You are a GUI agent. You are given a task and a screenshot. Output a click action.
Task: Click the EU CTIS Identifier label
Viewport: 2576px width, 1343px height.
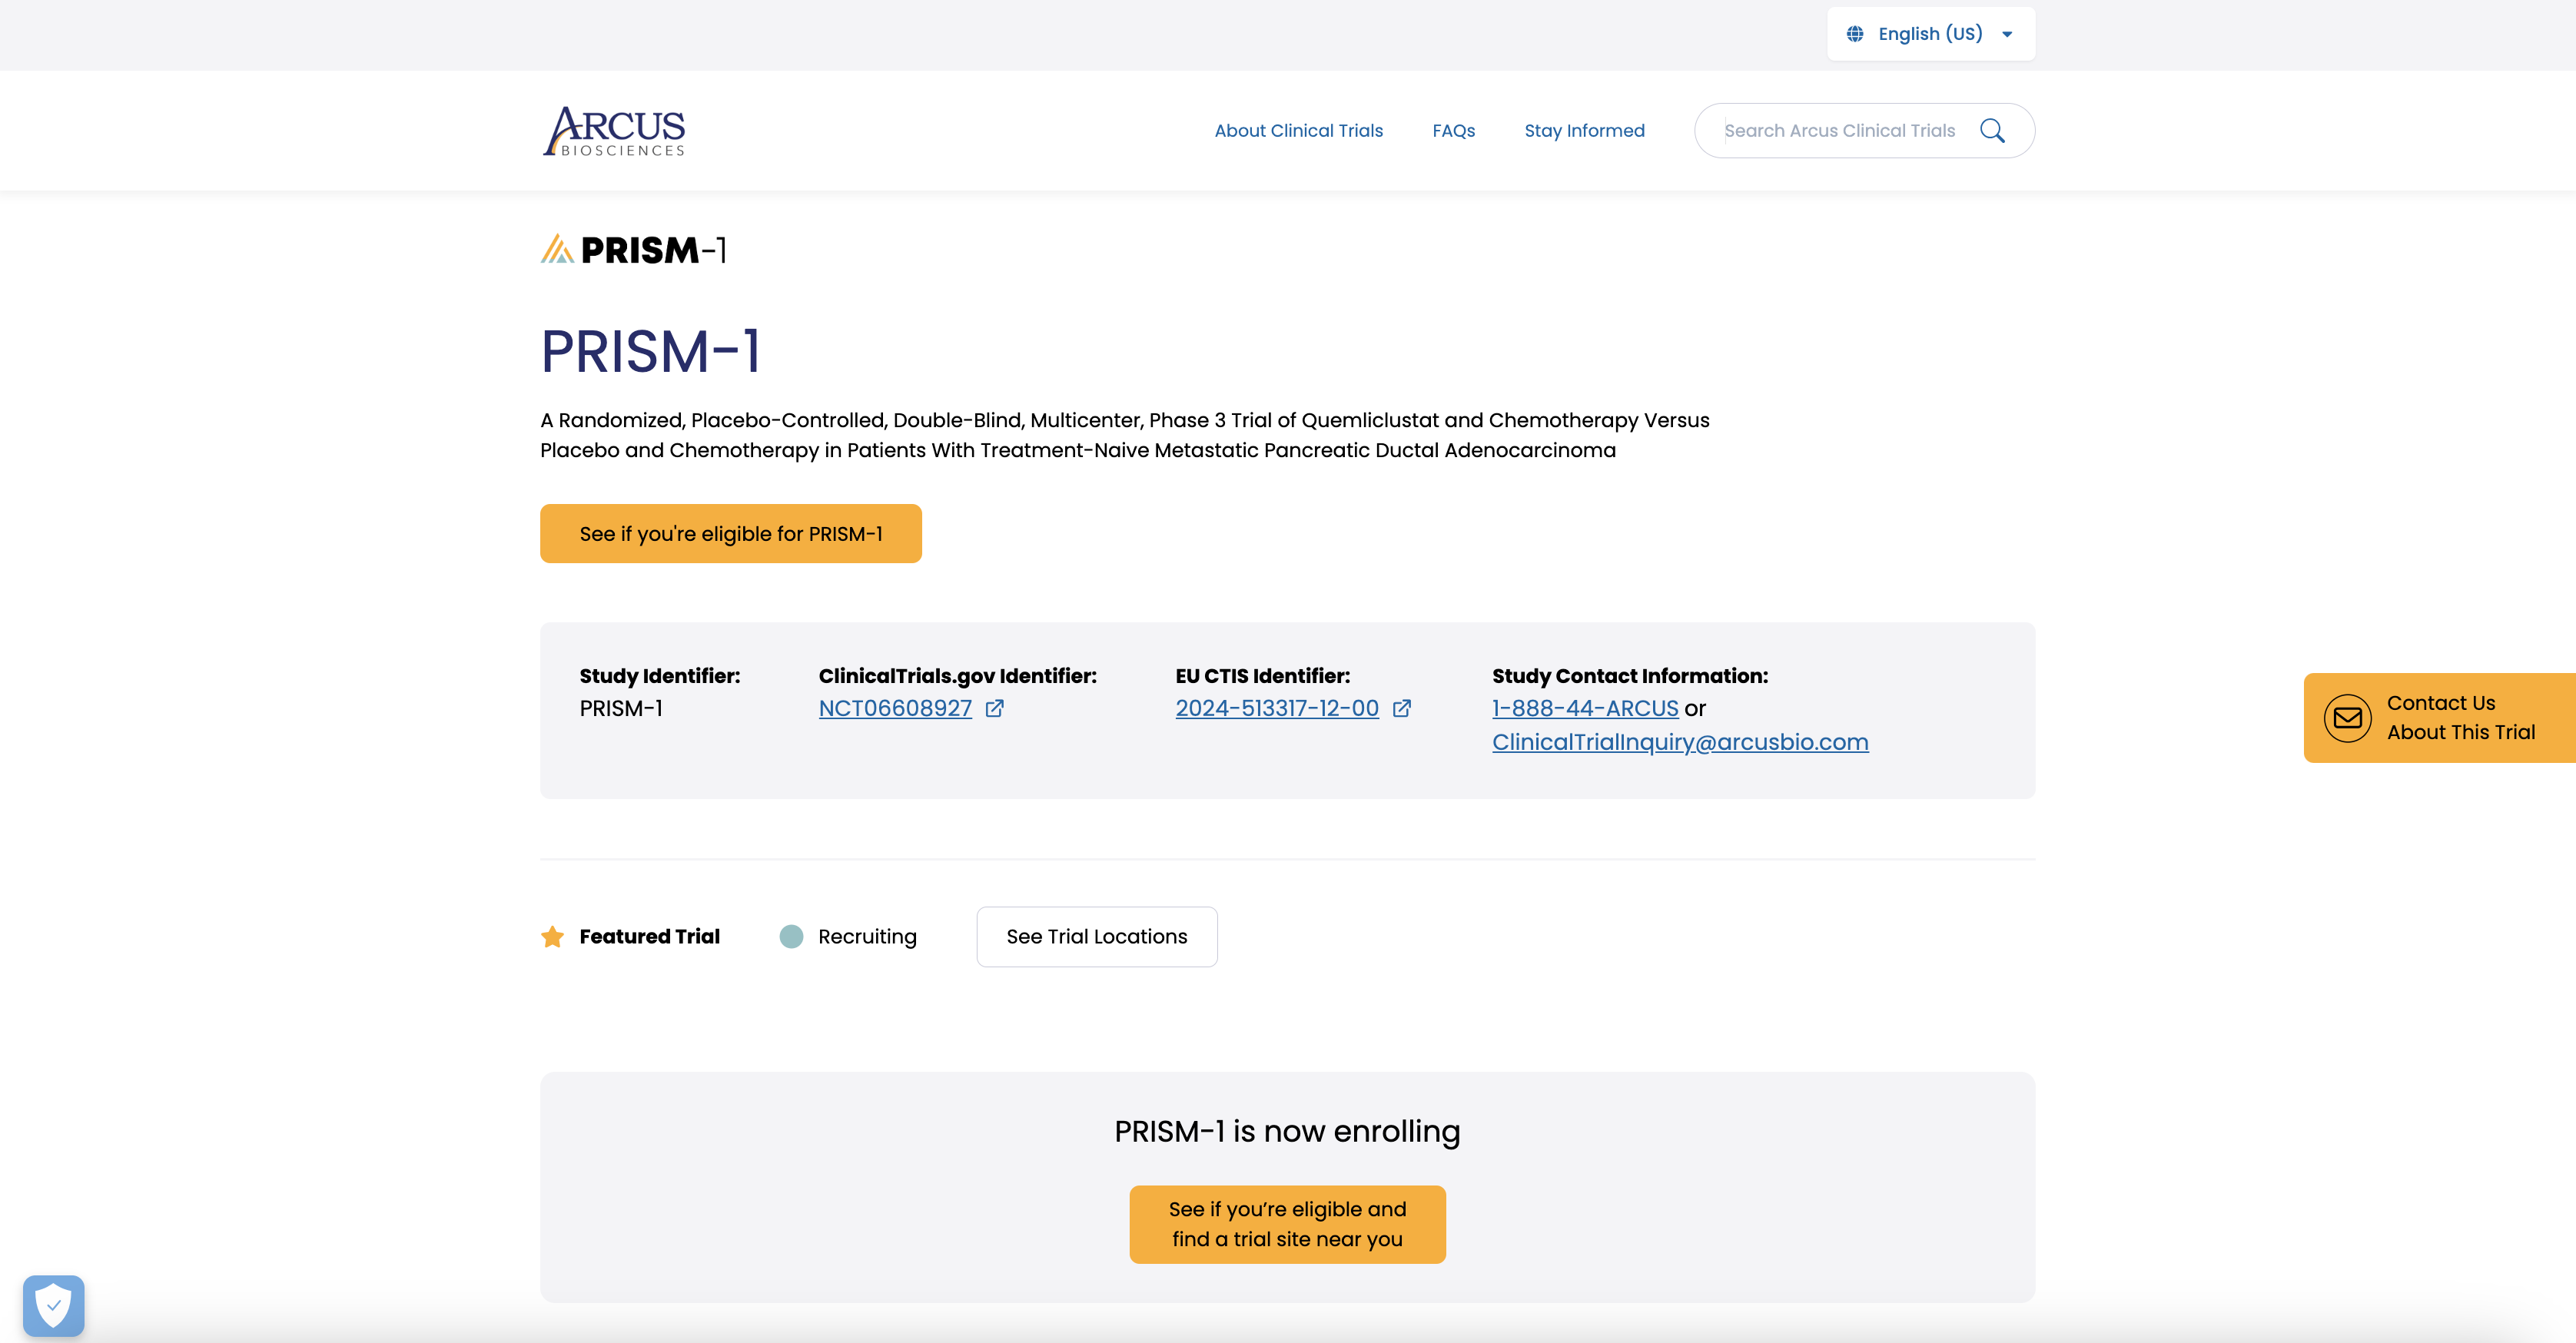tap(1262, 676)
